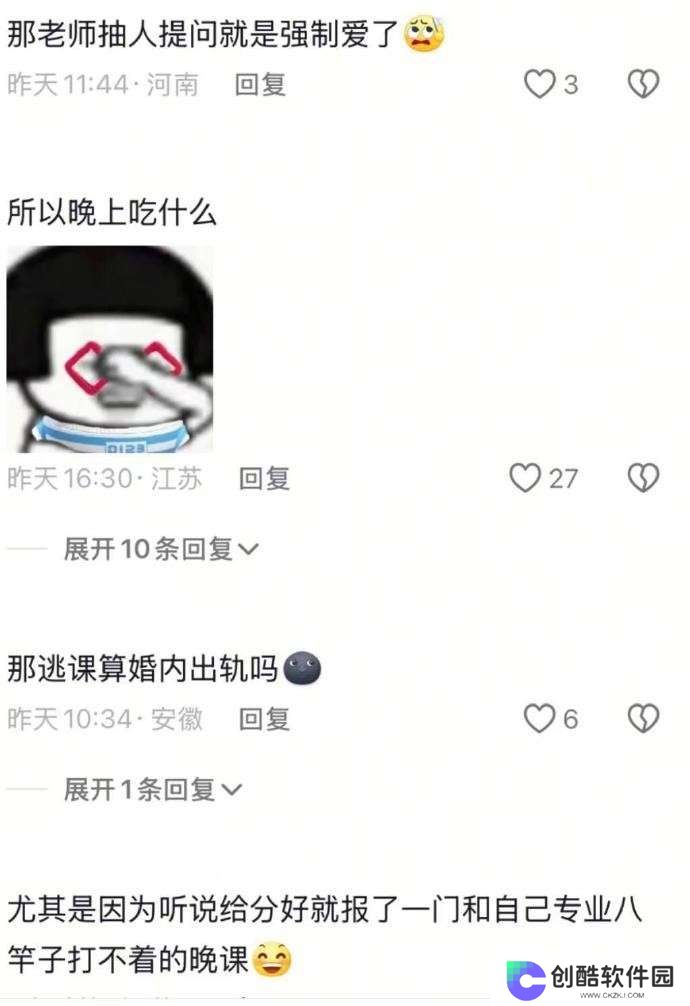Click the 创酷软件园 watermark logo
Viewport: 690px width, 1006px height.
click(590, 978)
